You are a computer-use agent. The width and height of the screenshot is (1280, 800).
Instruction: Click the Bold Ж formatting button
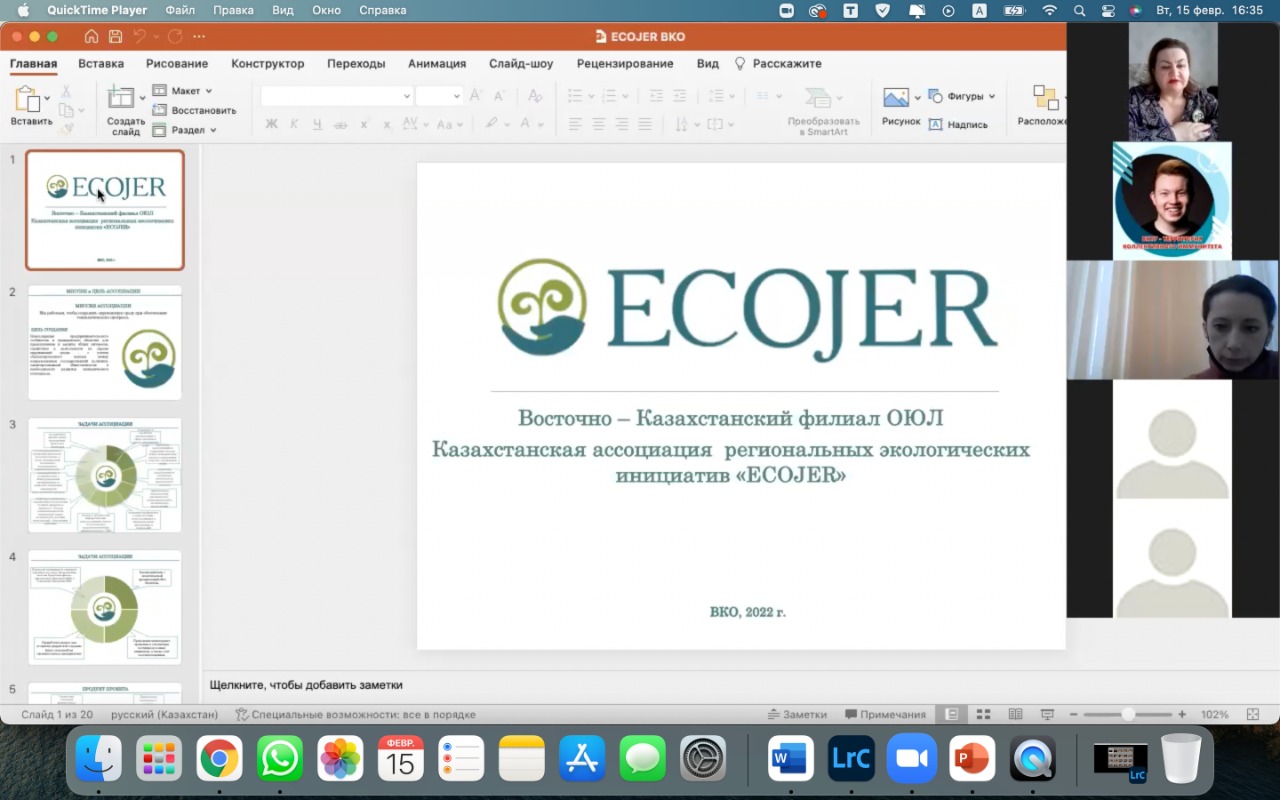click(x=271, y=124)
